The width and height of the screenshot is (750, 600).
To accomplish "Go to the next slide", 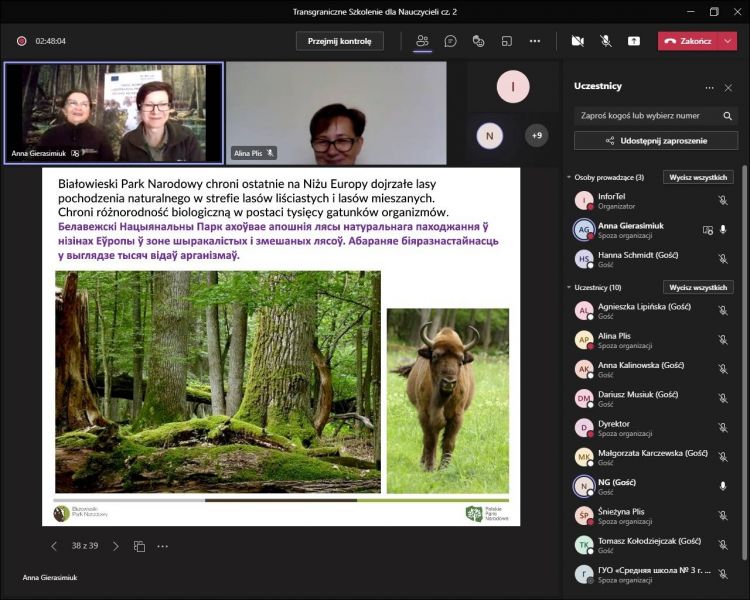I will click(115, 546).
